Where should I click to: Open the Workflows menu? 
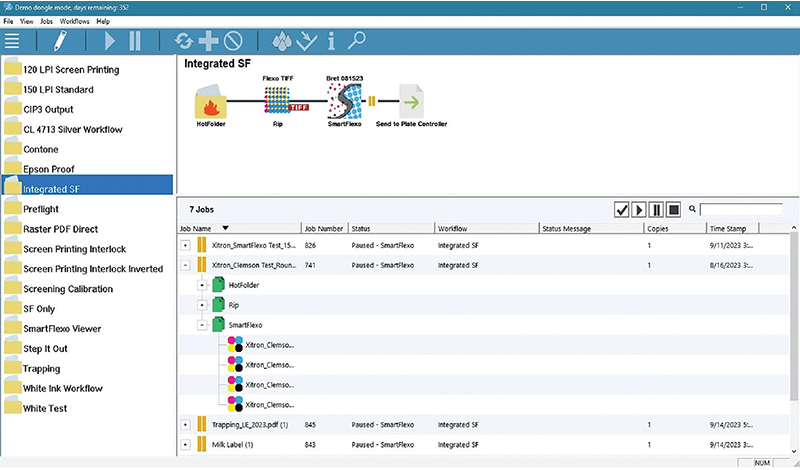point(74,21)
